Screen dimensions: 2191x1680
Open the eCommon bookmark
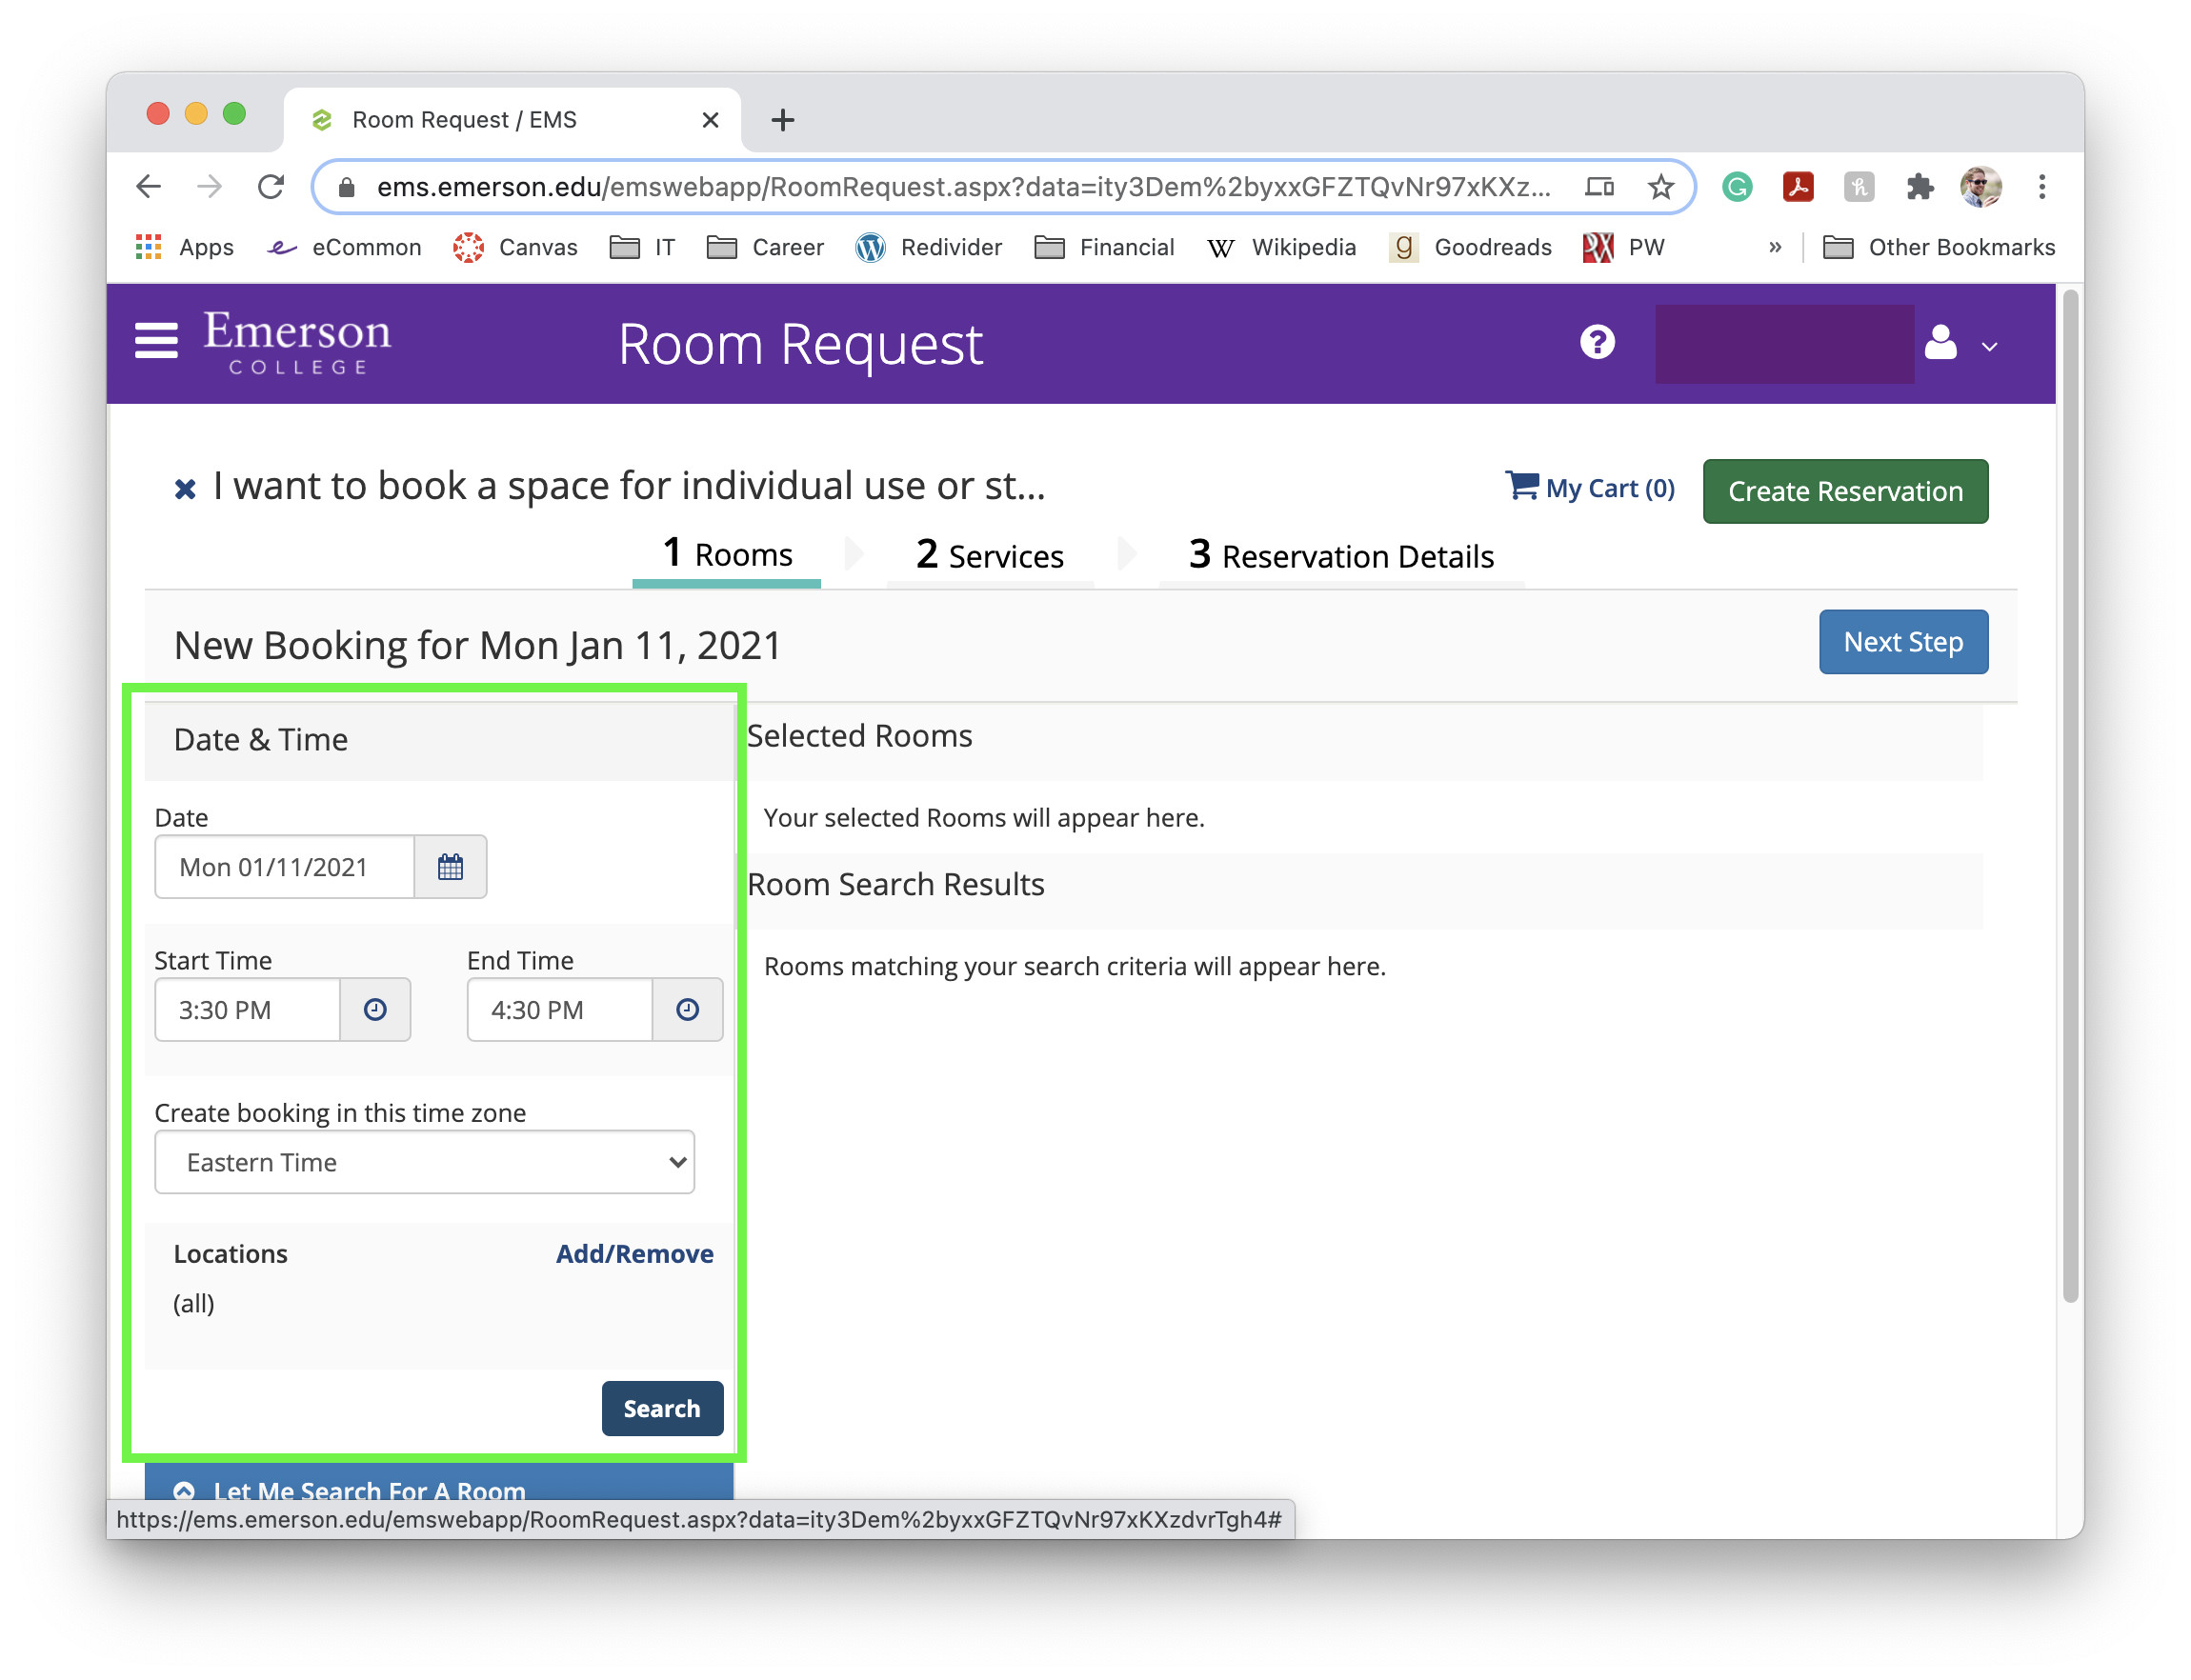(x=344, y=247)
